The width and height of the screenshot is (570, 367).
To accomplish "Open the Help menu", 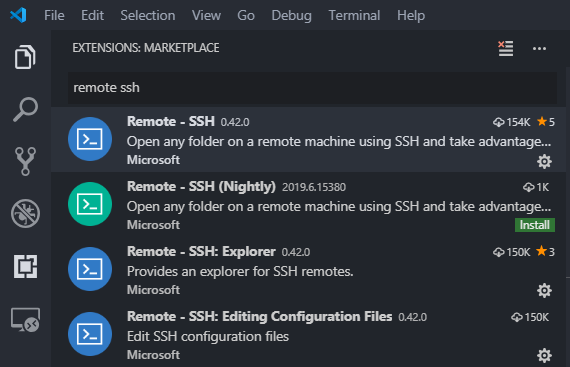I will (x=411, y=16).
